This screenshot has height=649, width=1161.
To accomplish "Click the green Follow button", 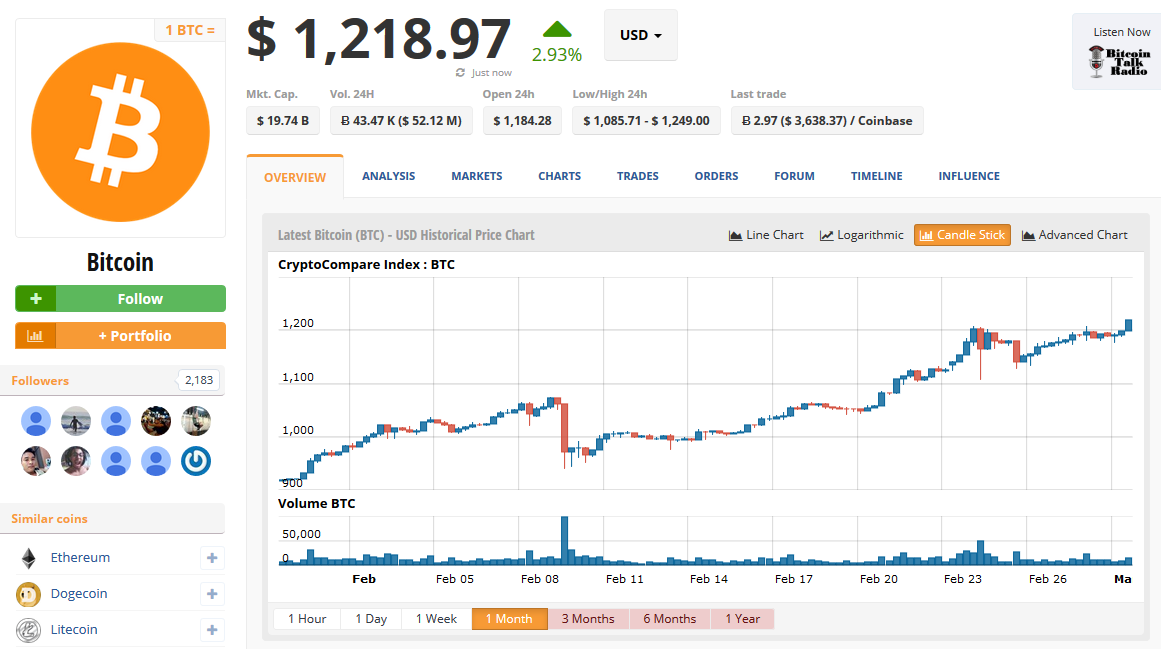I will pos(120,299).
